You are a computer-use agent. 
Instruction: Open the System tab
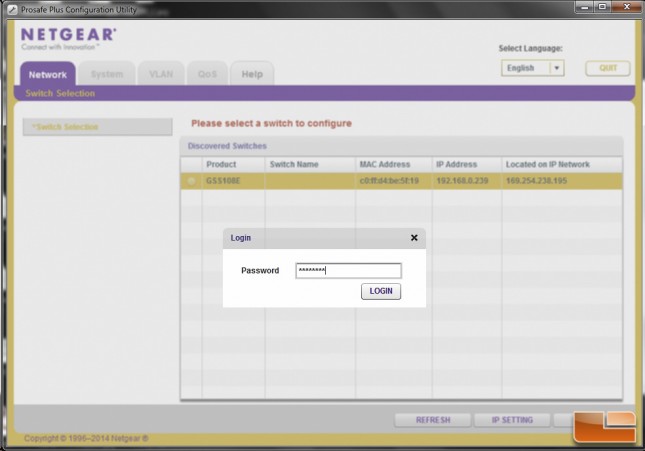pyautogui.click(x=107, y=74)
